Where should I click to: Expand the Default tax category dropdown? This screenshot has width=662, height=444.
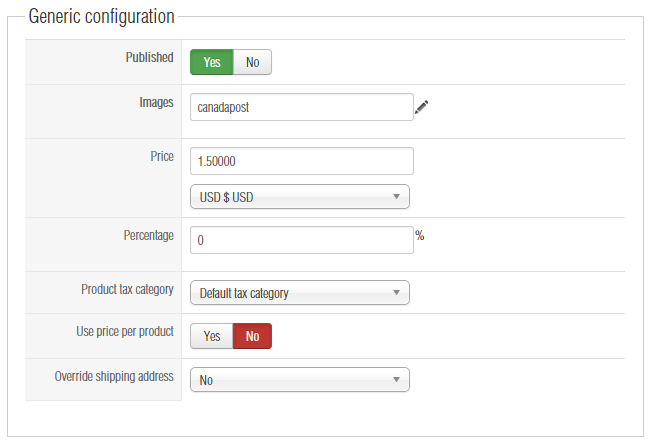click(x=299, y=293)
